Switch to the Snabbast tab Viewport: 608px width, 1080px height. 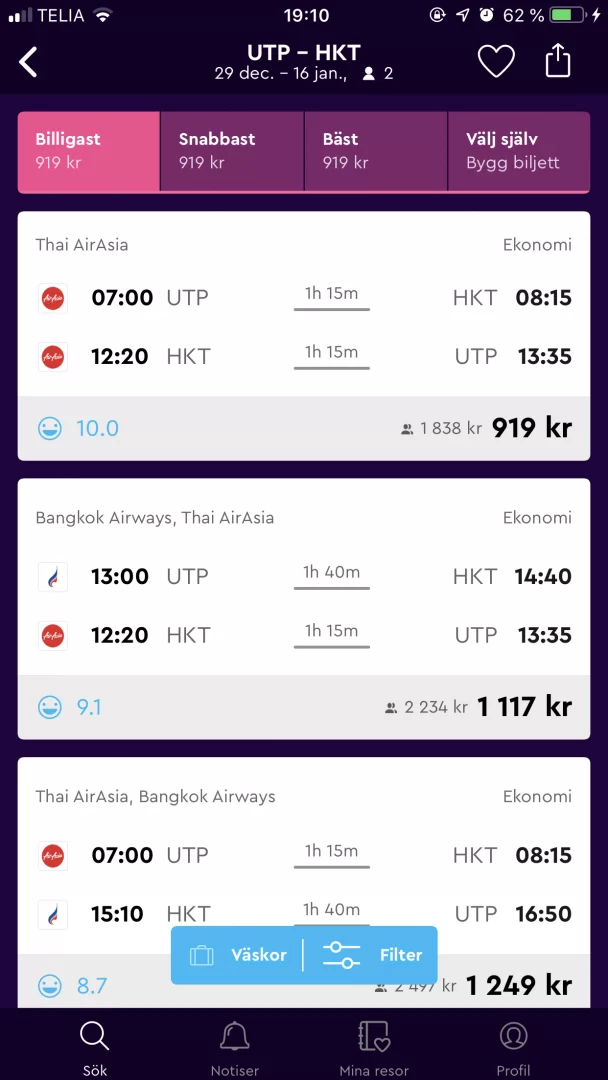coord(232,151)
